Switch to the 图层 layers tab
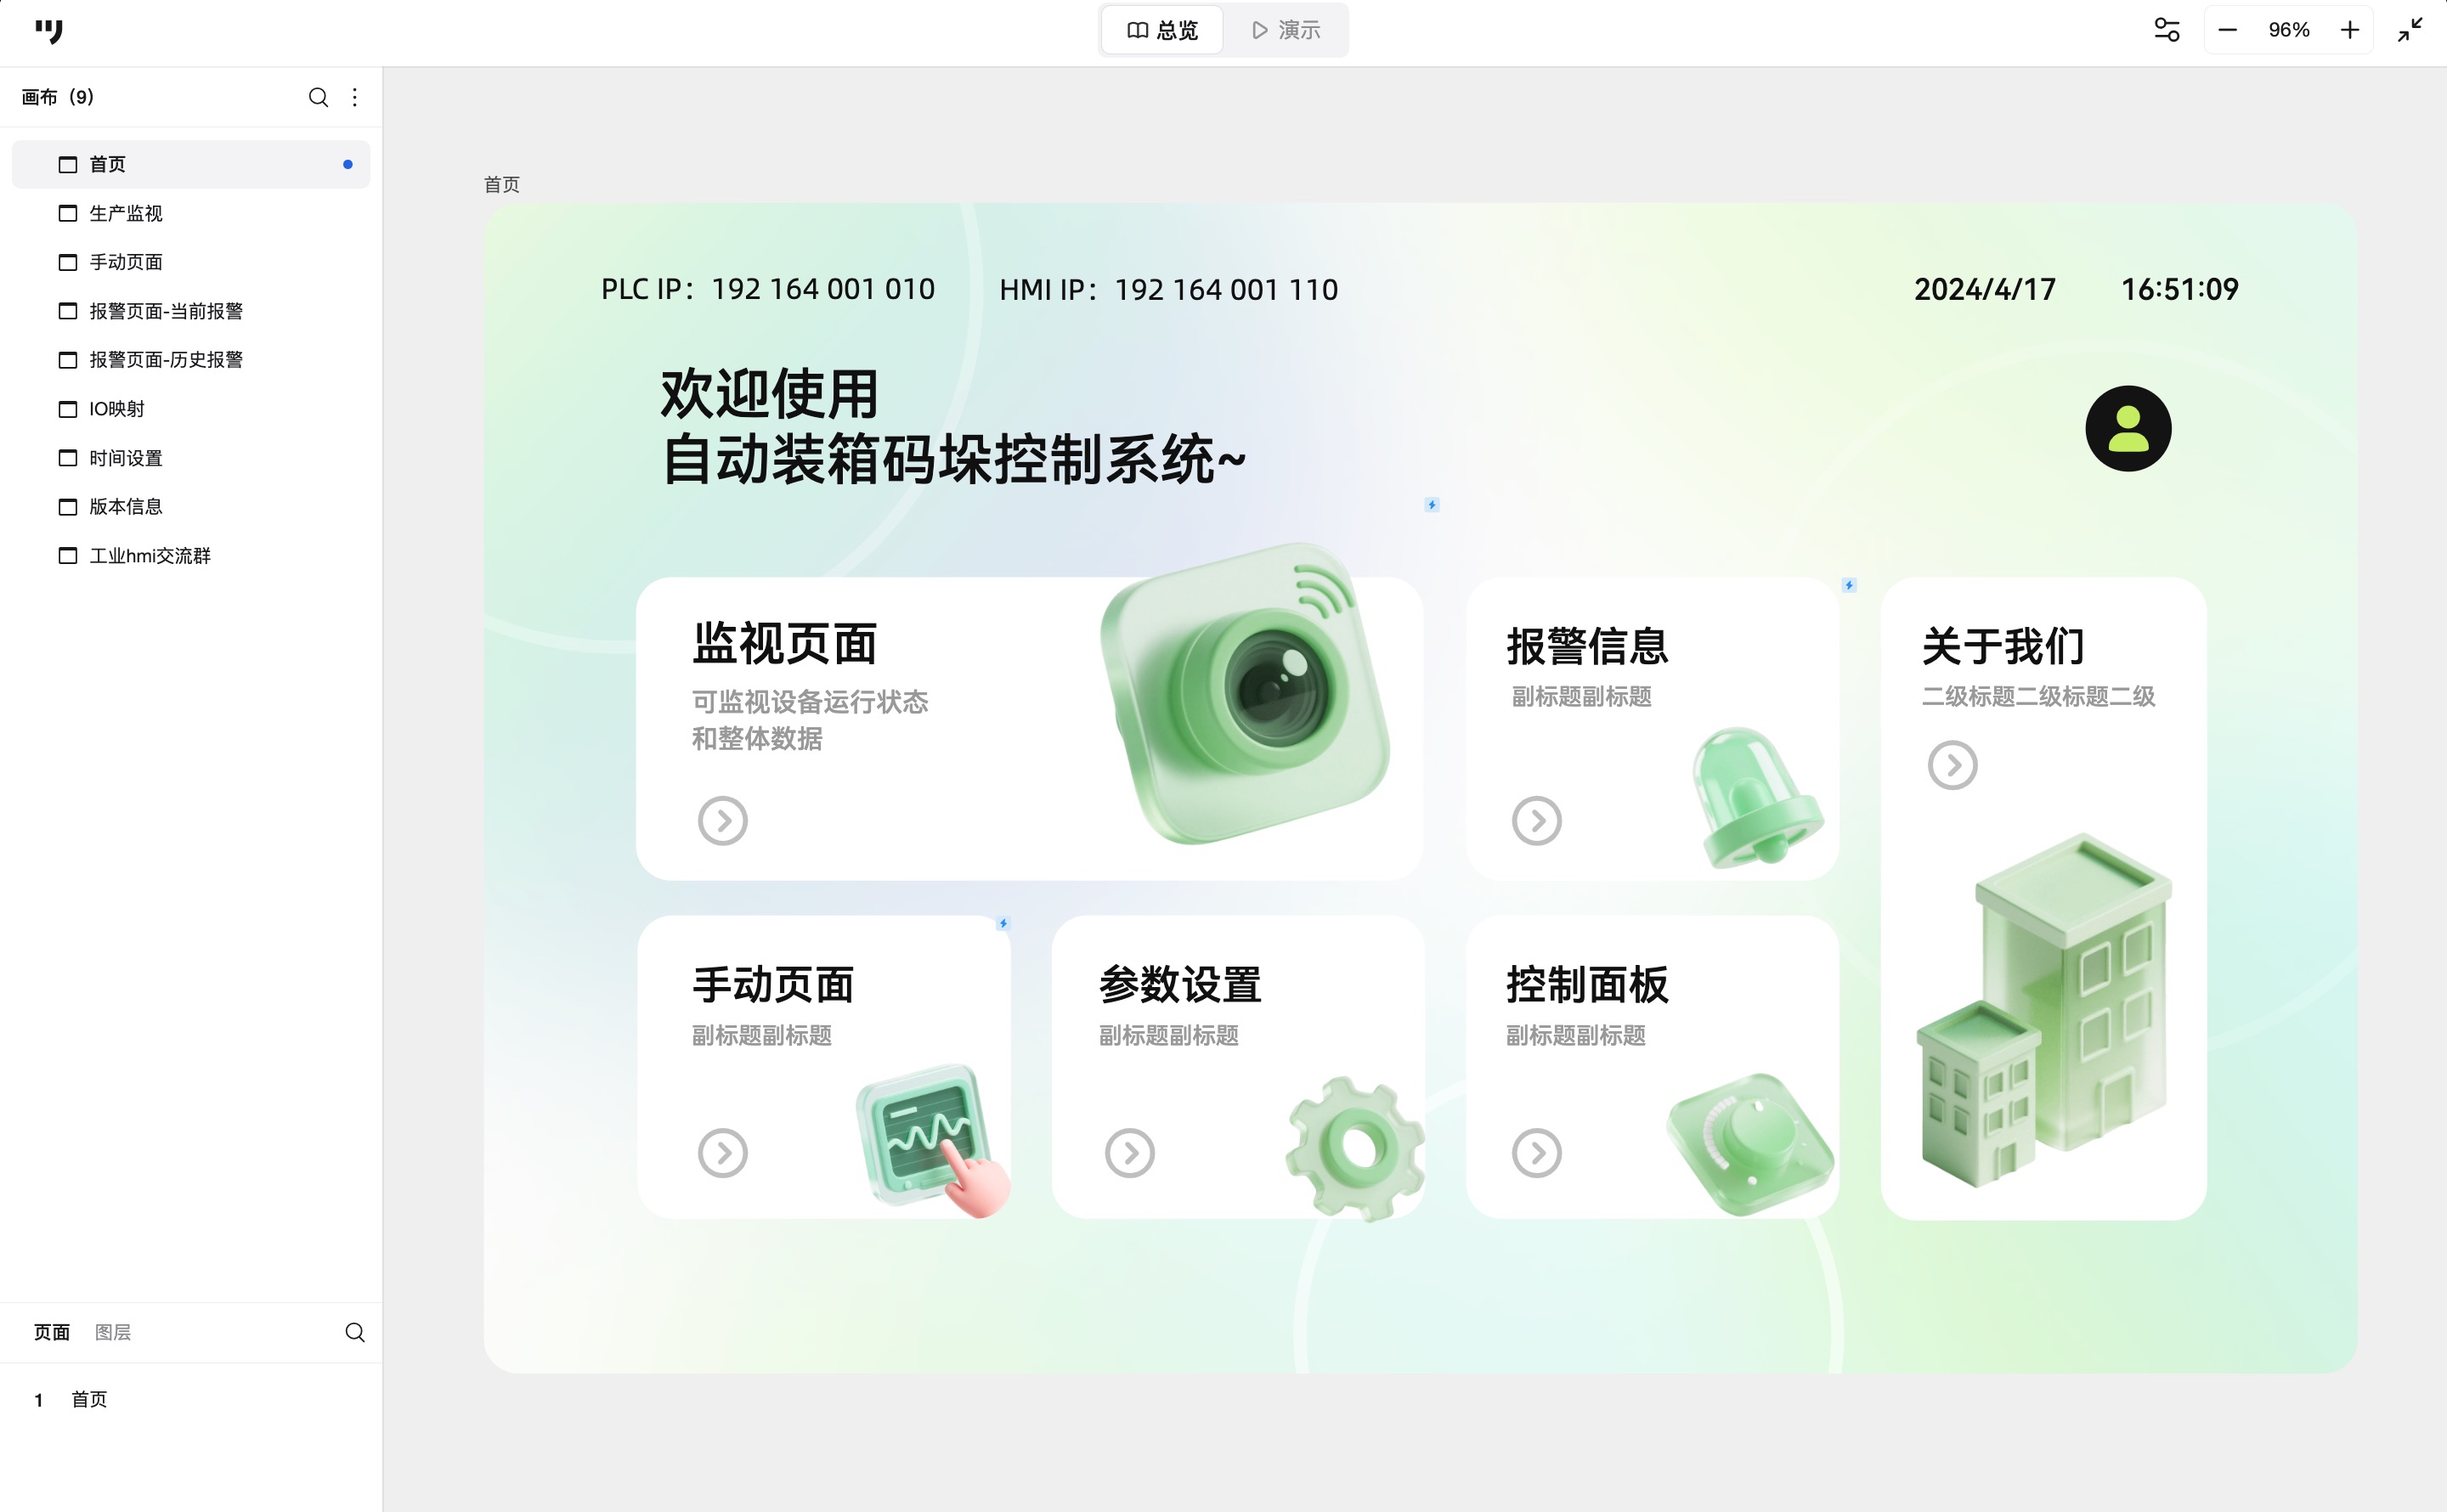The width and height of the screenshot is (2447, 1512). (x=113, y=1332)
